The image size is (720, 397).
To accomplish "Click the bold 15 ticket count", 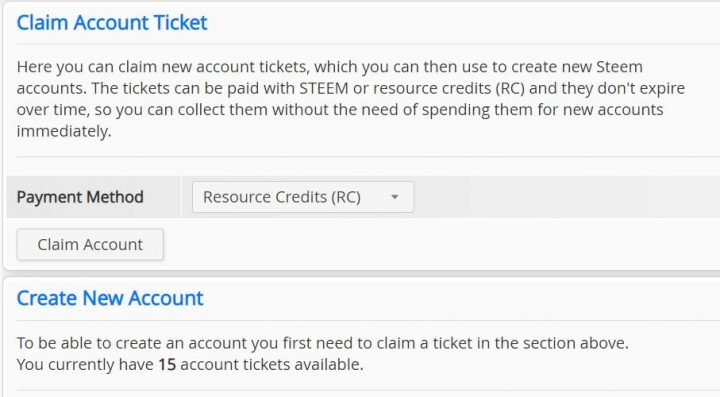I will pos(167,365).
